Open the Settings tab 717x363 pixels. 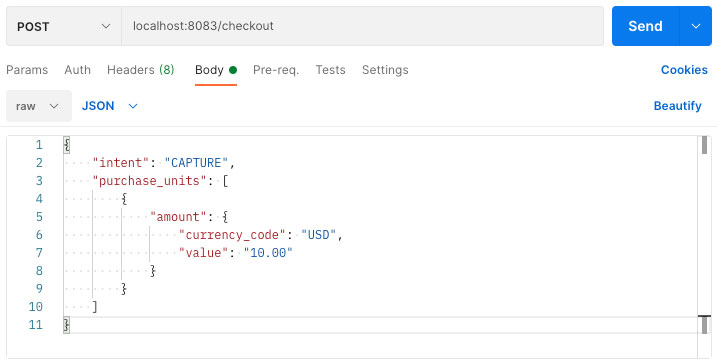coord(385,70)
